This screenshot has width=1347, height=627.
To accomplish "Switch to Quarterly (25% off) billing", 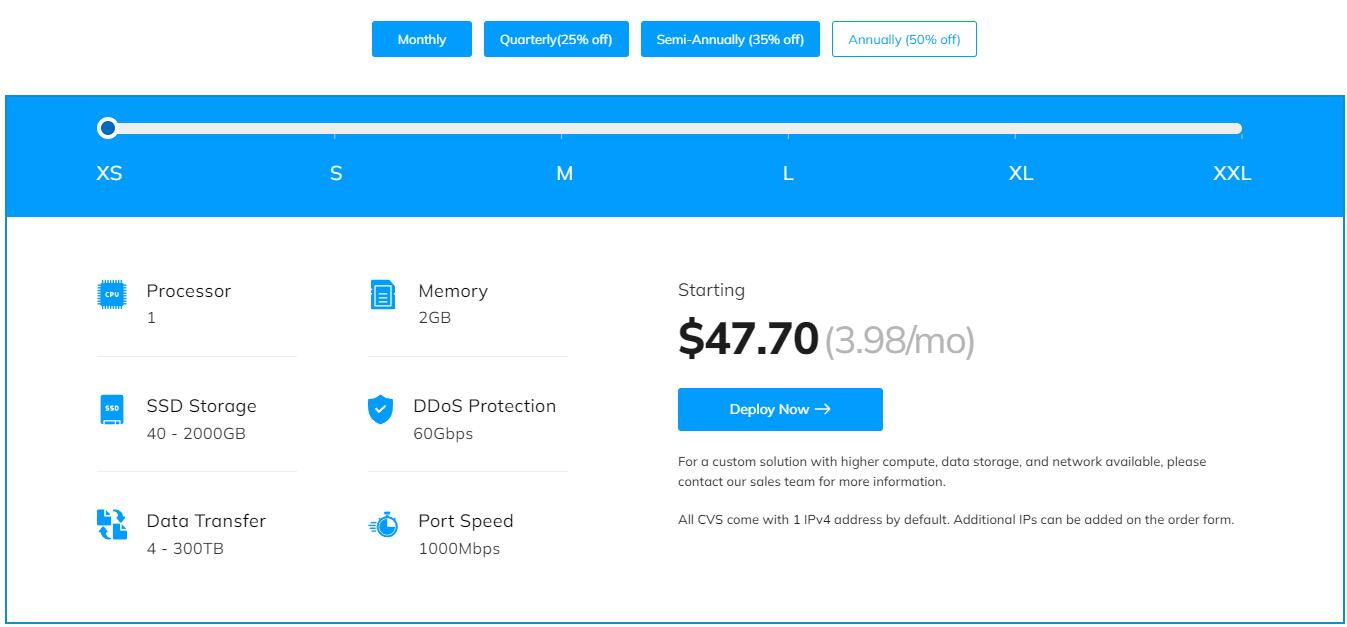I will (556, 40).
